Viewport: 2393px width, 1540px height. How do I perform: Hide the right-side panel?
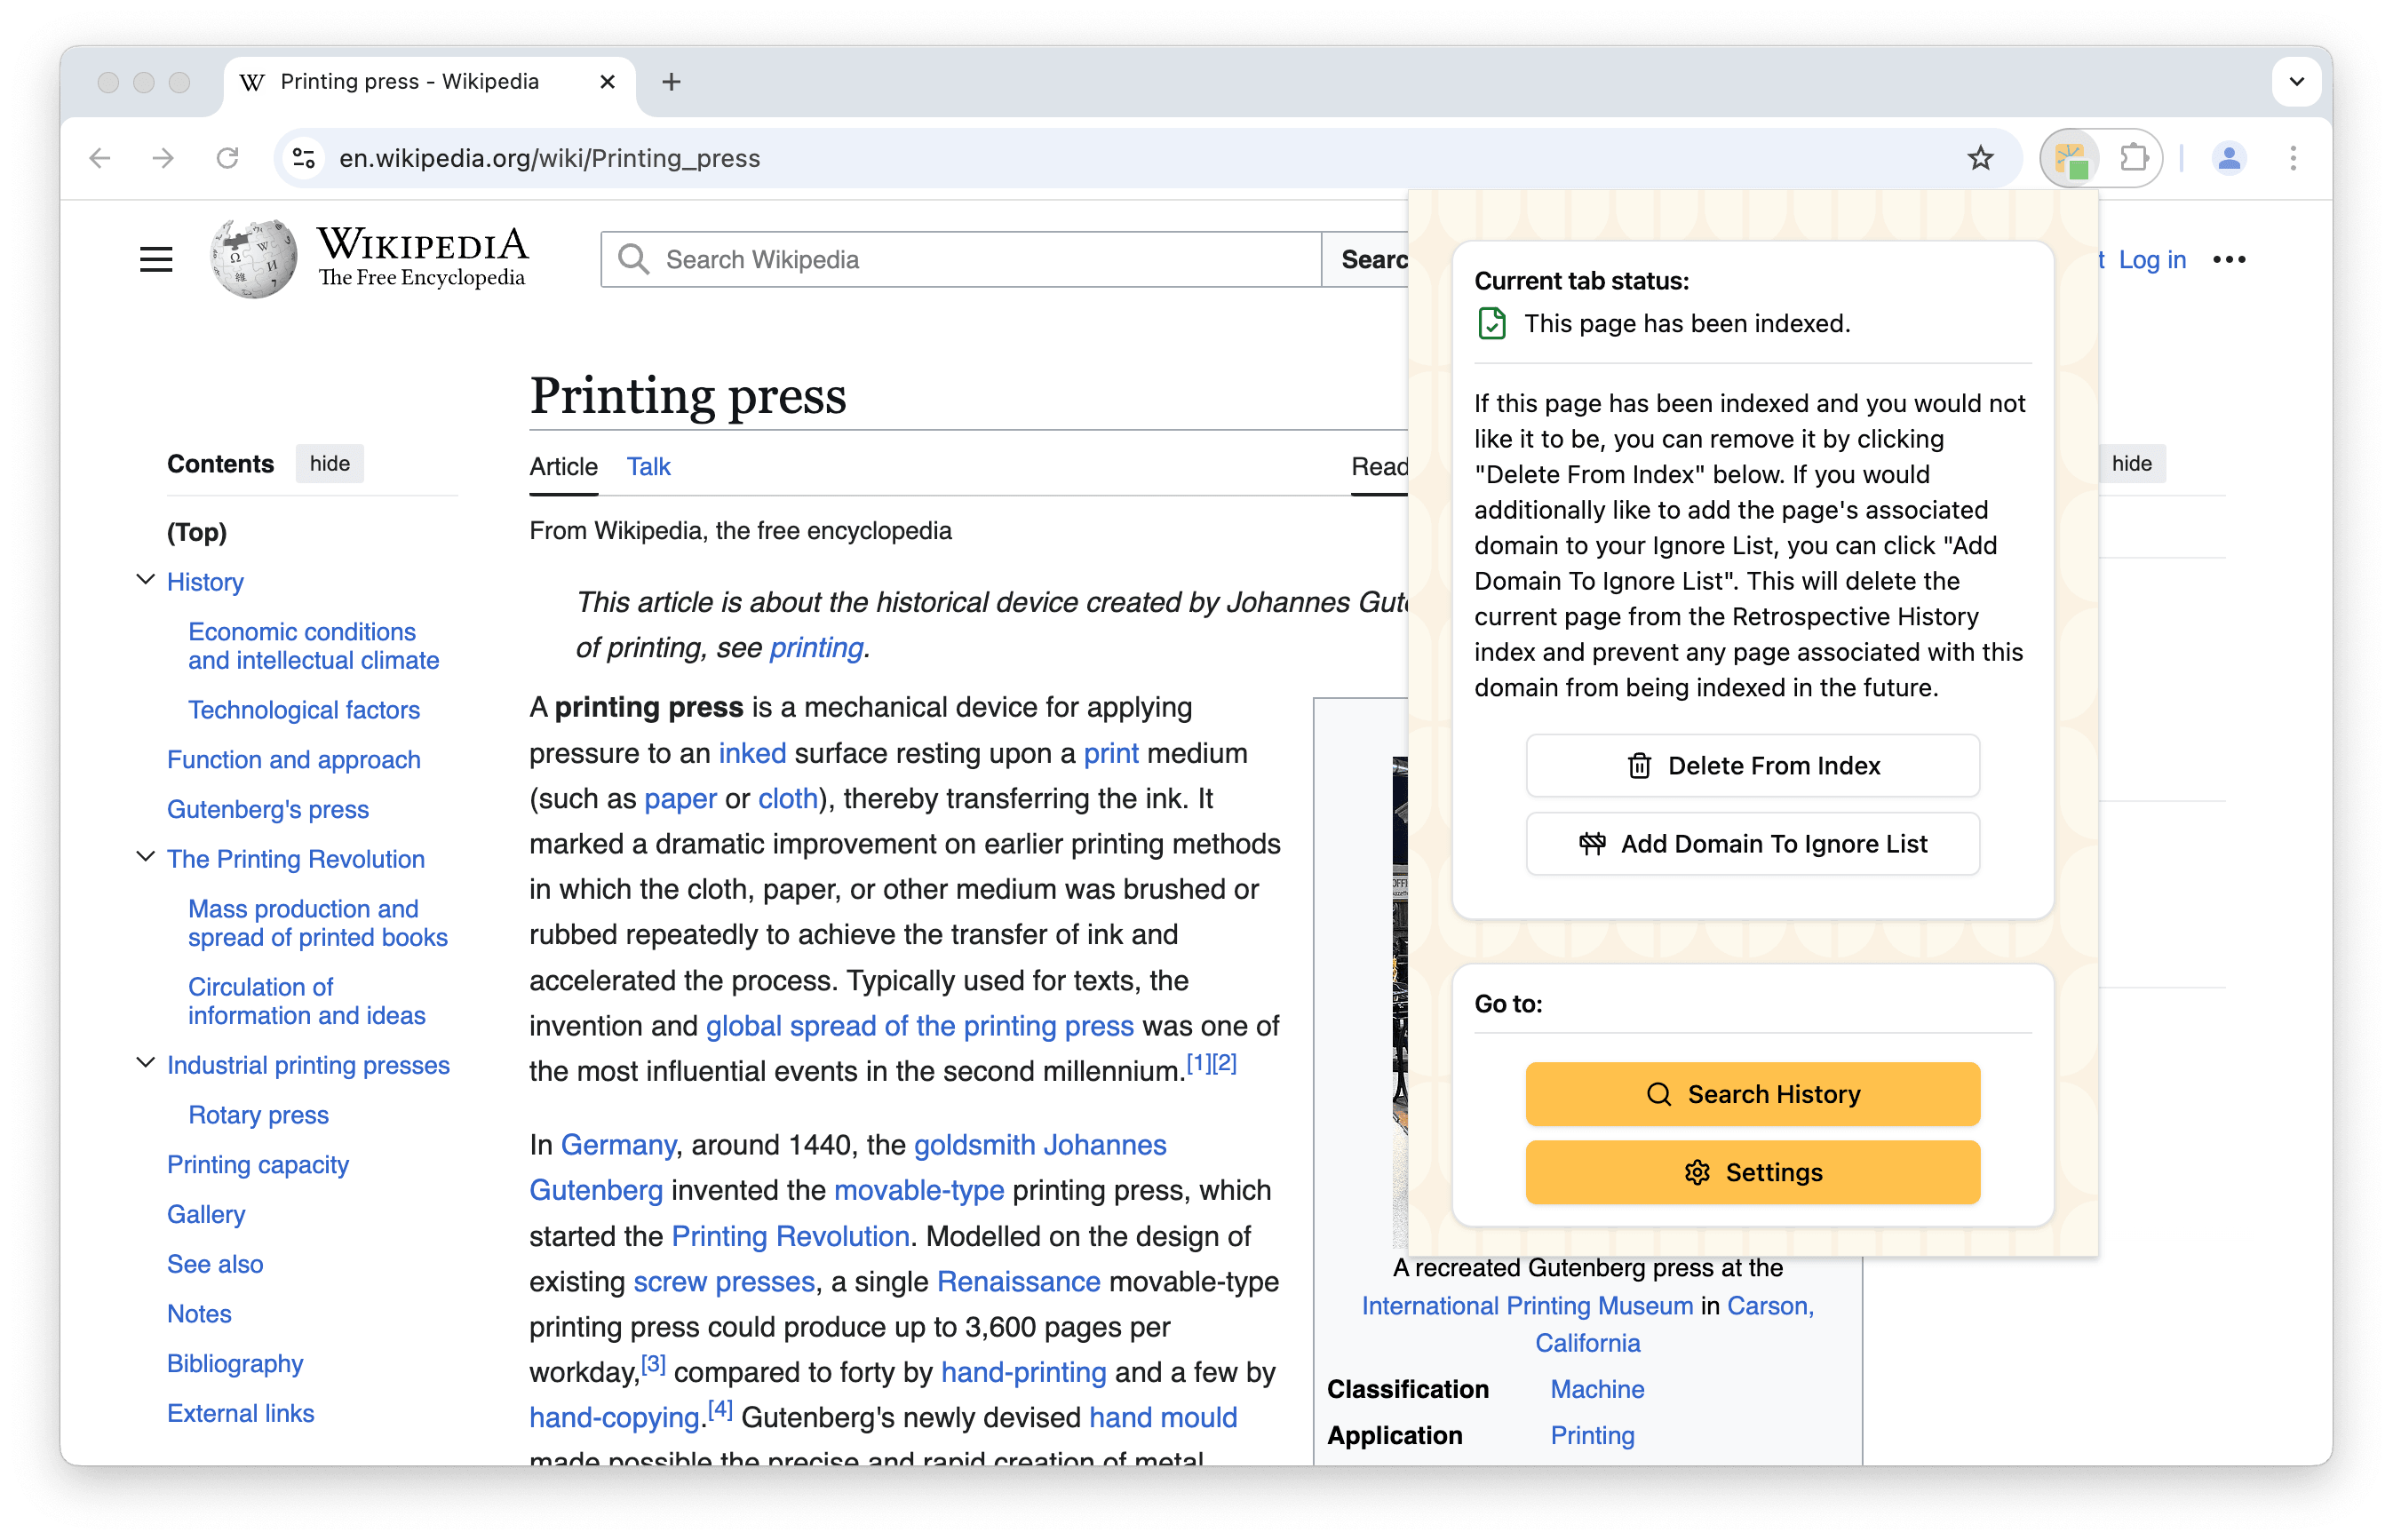(x=2131, y=464)
